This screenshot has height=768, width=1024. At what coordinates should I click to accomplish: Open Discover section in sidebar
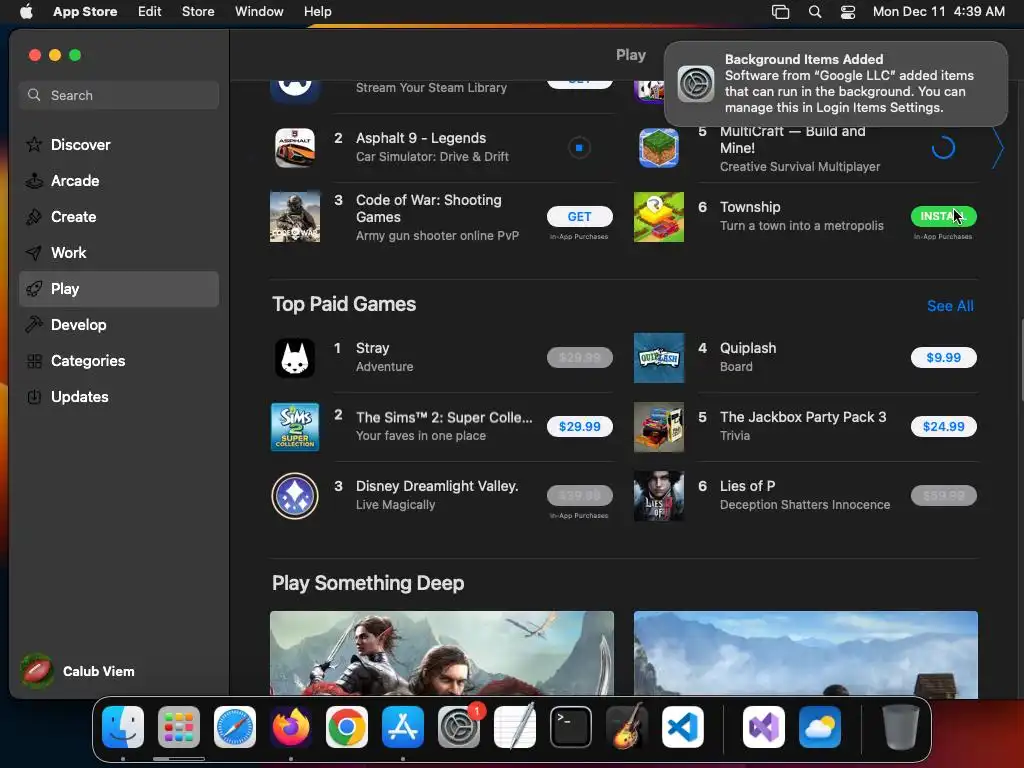[x=119, y=144]
